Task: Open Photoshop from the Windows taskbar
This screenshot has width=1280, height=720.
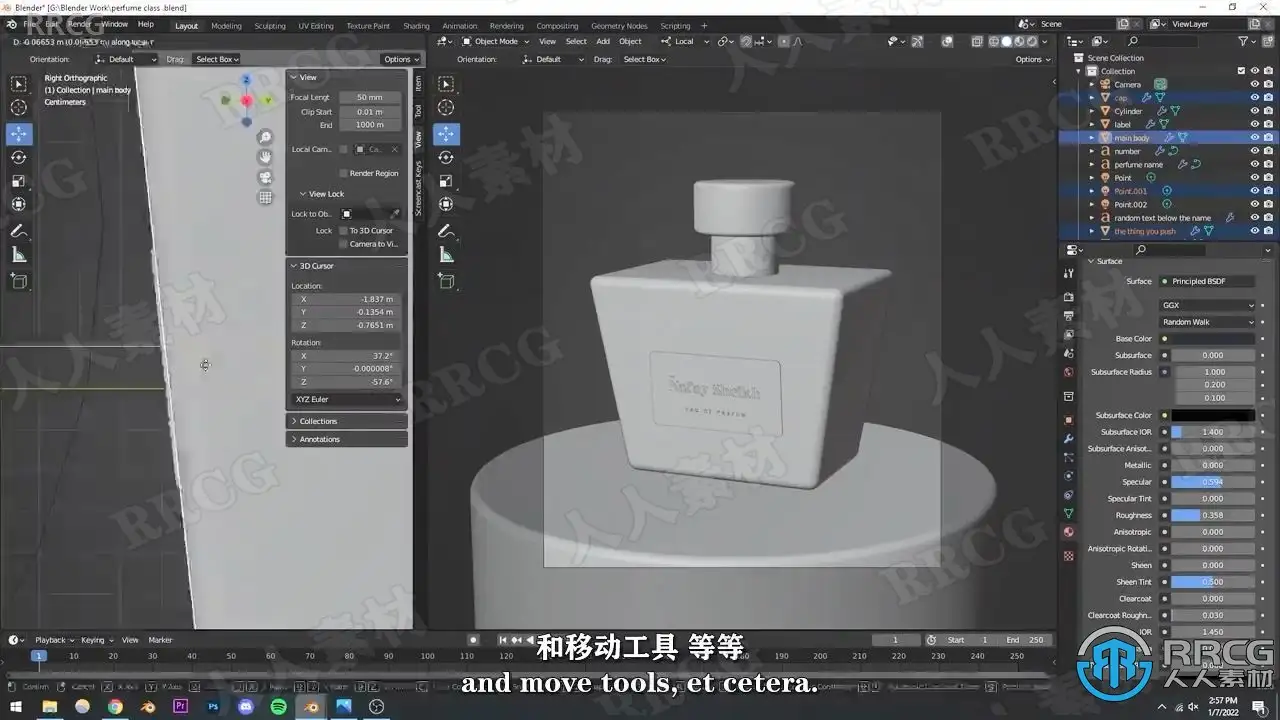Action: pyautogui.click(x=213, y=706)
